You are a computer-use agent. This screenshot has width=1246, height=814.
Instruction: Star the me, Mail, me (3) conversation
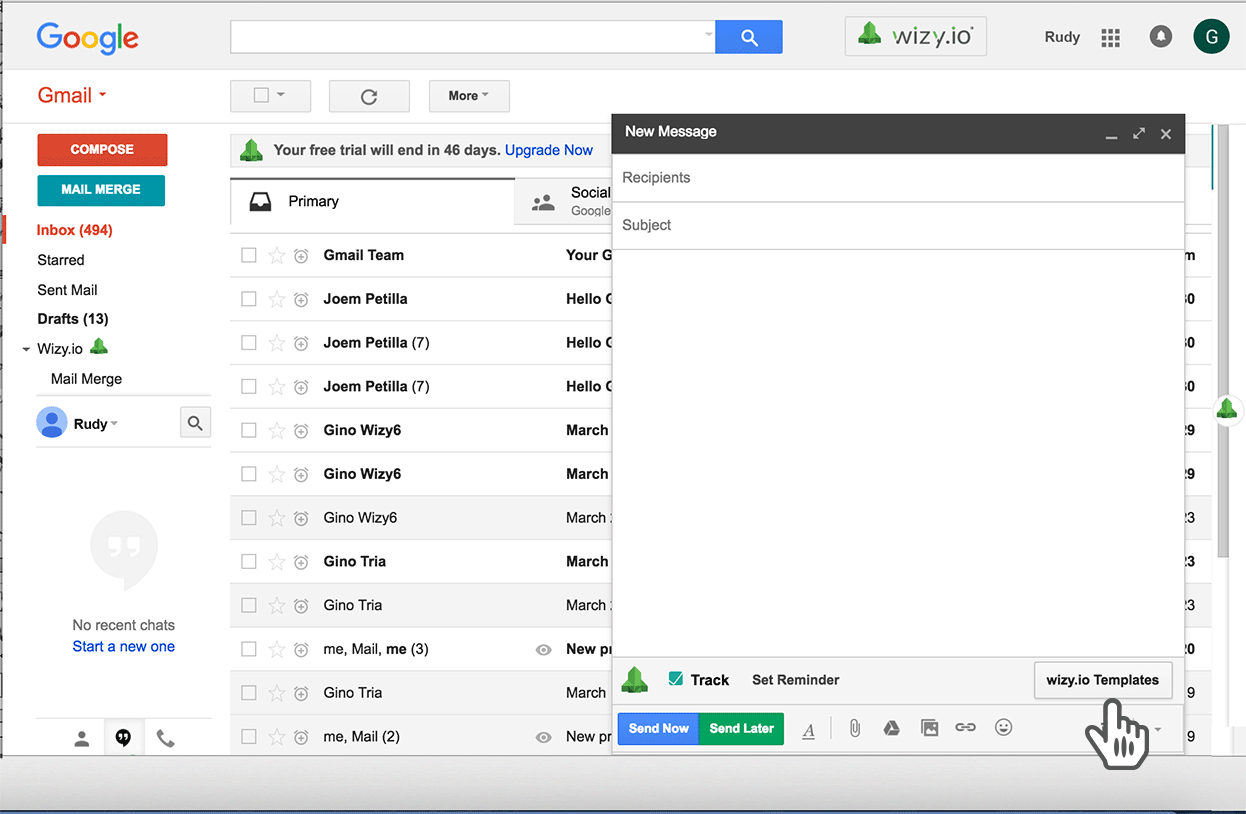[x=277, y=649]
